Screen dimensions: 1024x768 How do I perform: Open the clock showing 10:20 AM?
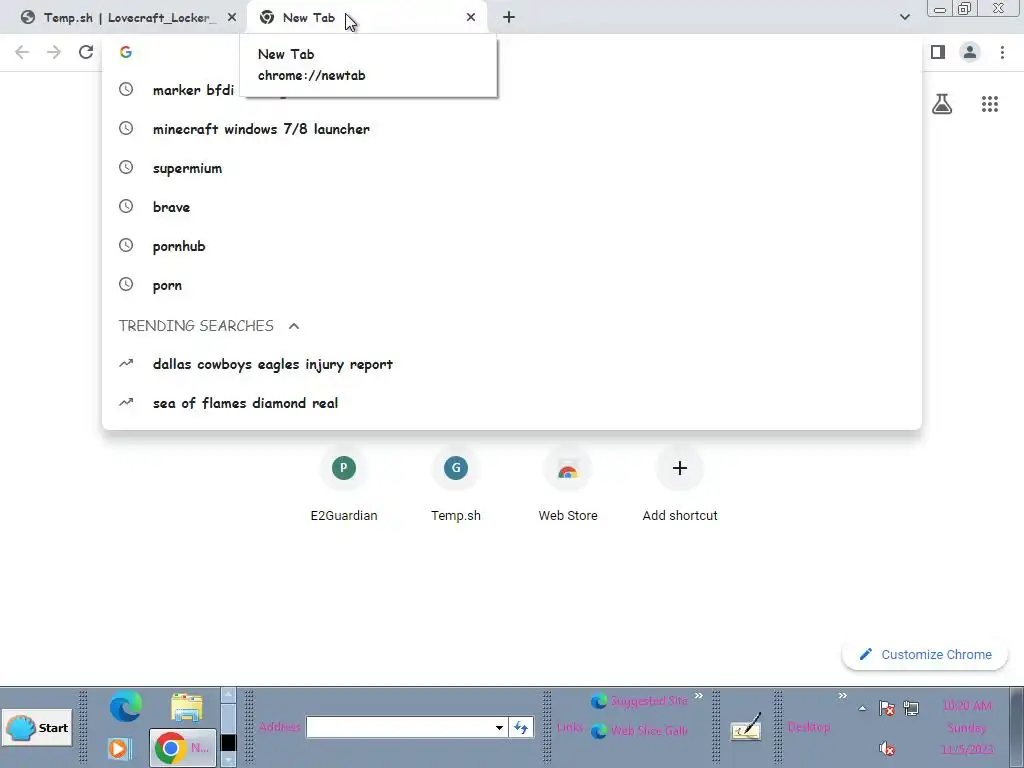(x=967, y=727)
